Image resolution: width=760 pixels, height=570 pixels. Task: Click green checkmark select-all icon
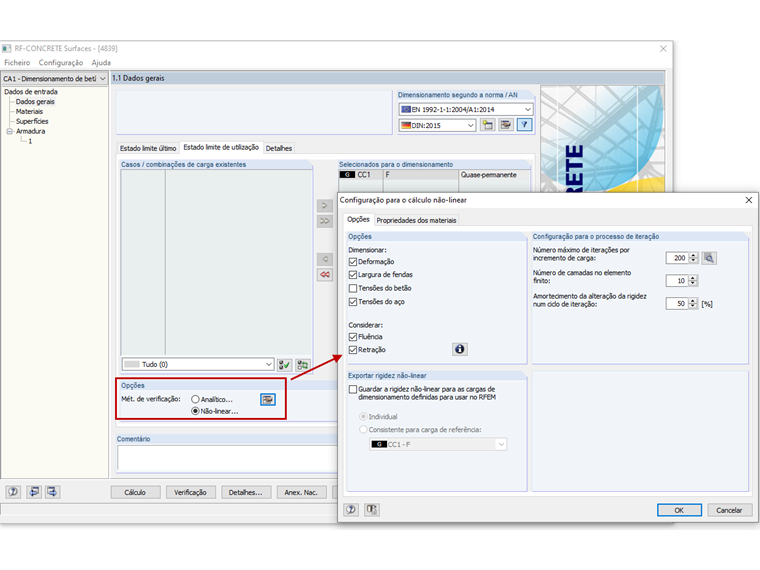point(285,364)
